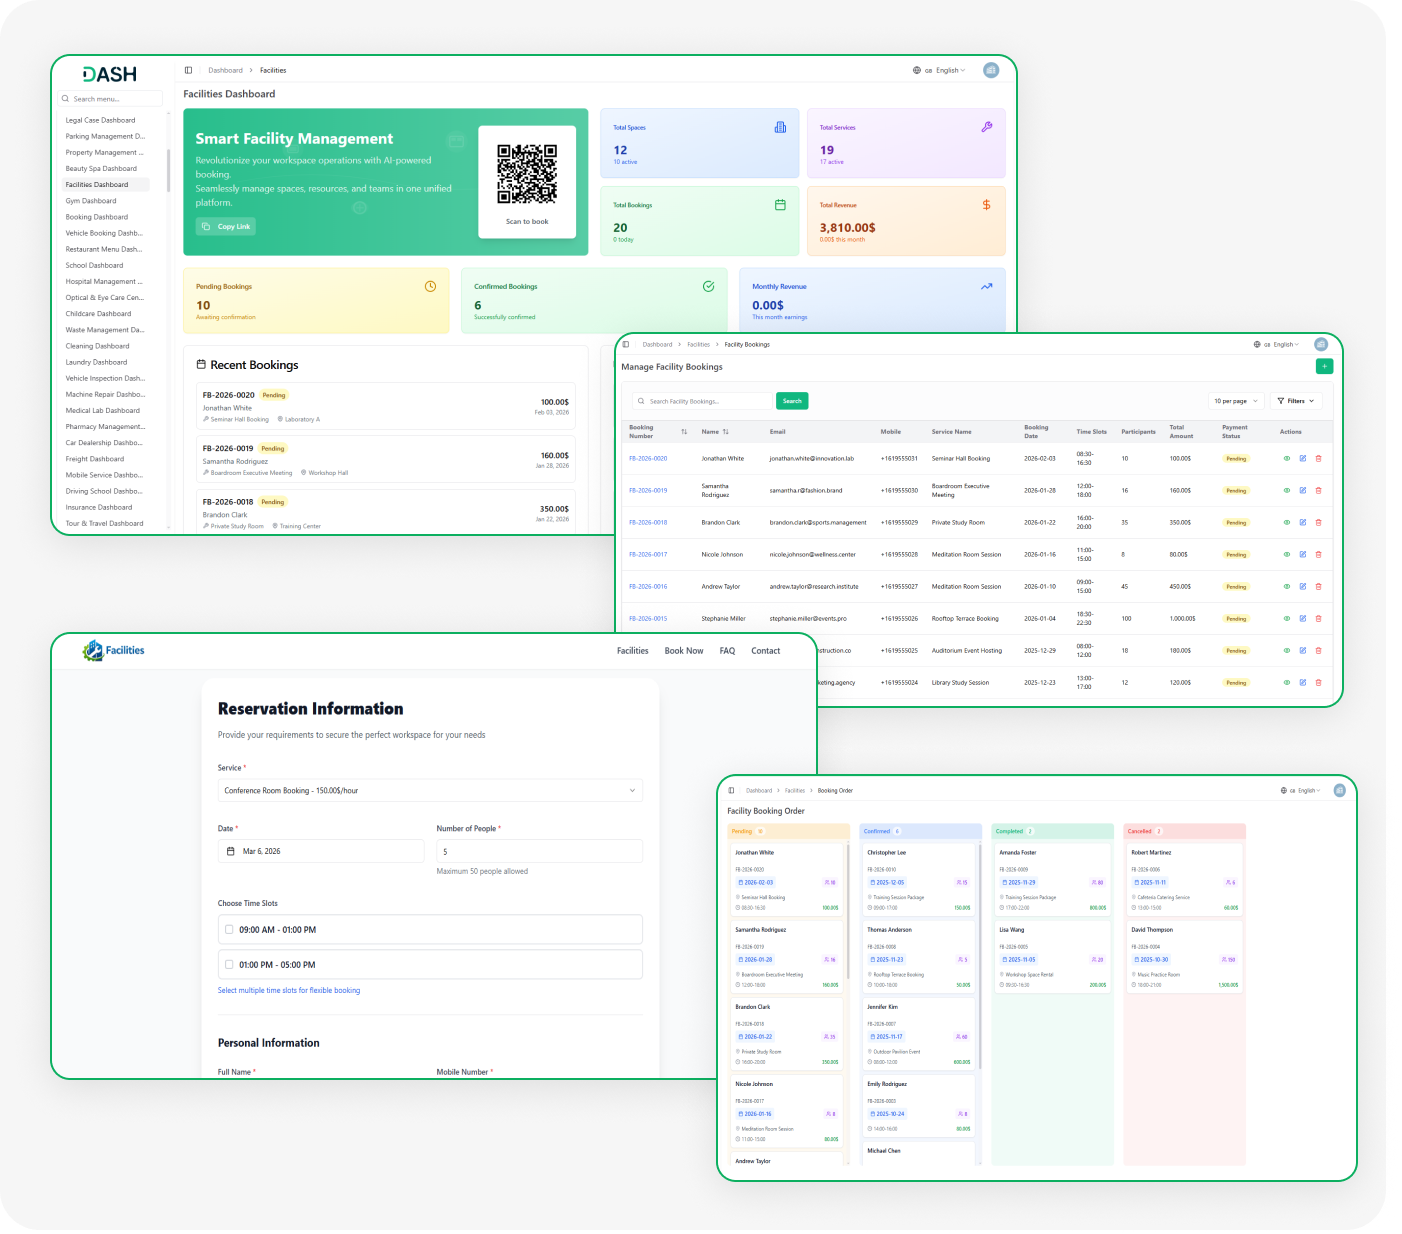Viewport: 1402px width, 1234px height.
Task: Click the Pending Bookings clock icon
Action: (x=430, y=286)
